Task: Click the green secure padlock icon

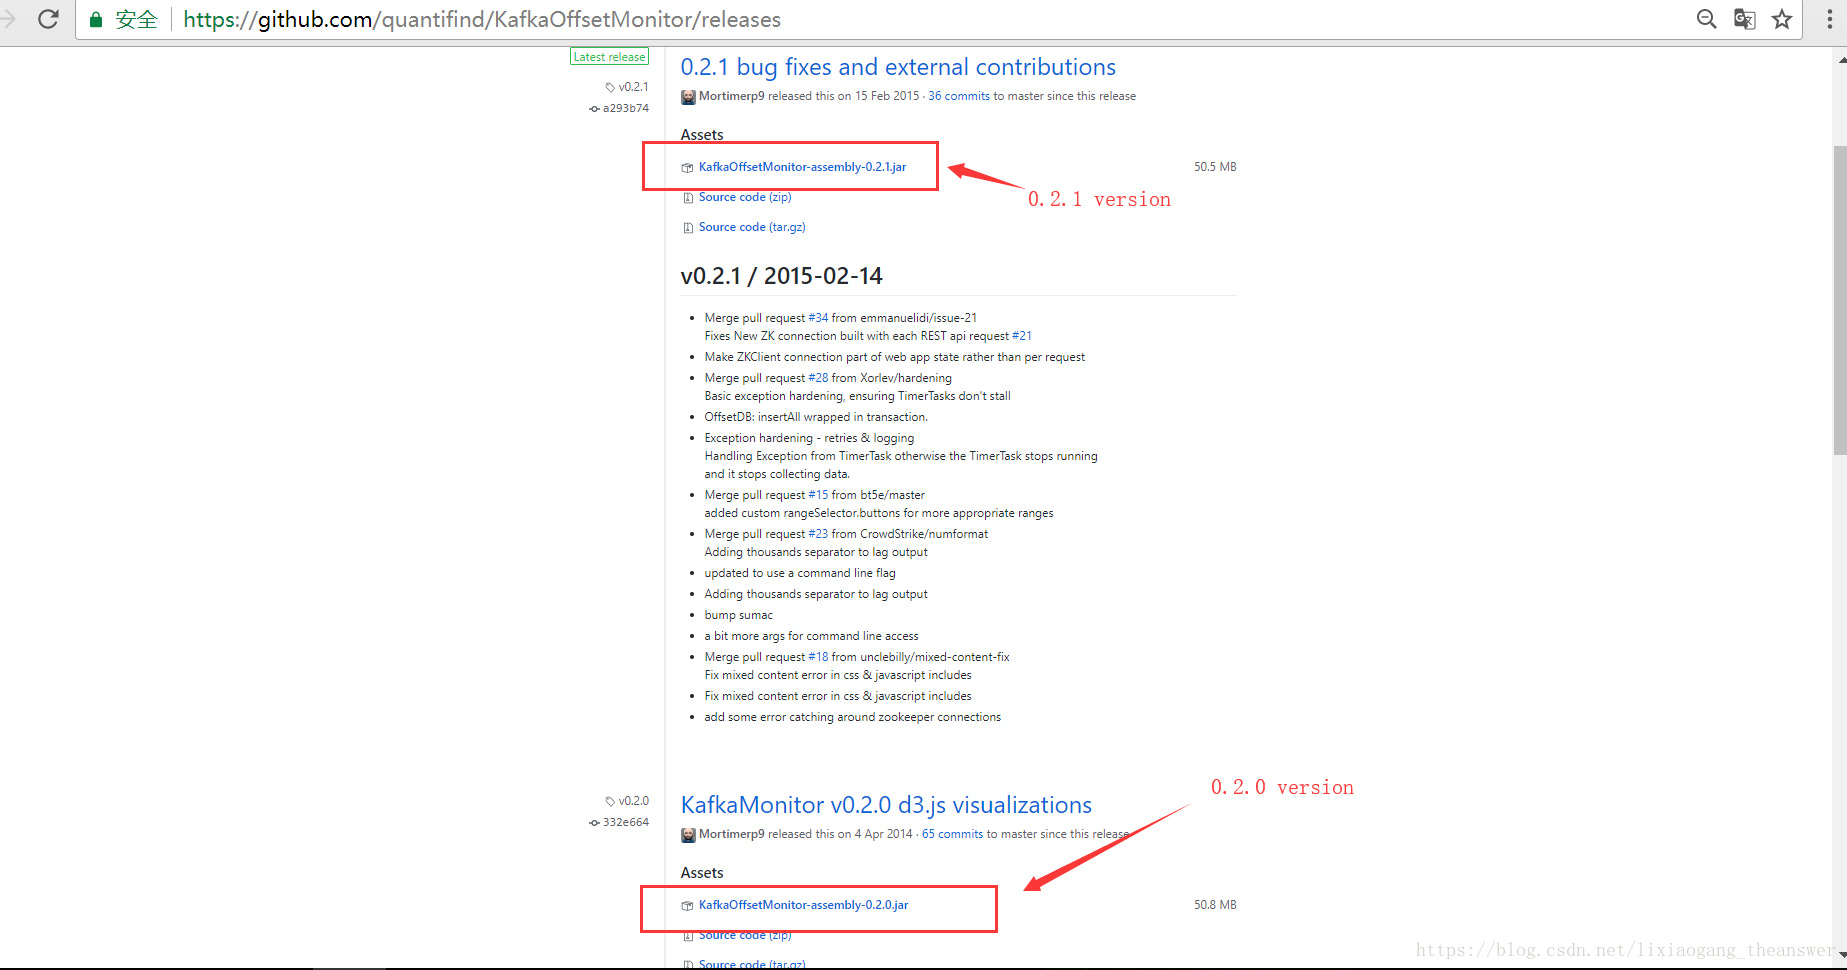Action: click(96, 19)
